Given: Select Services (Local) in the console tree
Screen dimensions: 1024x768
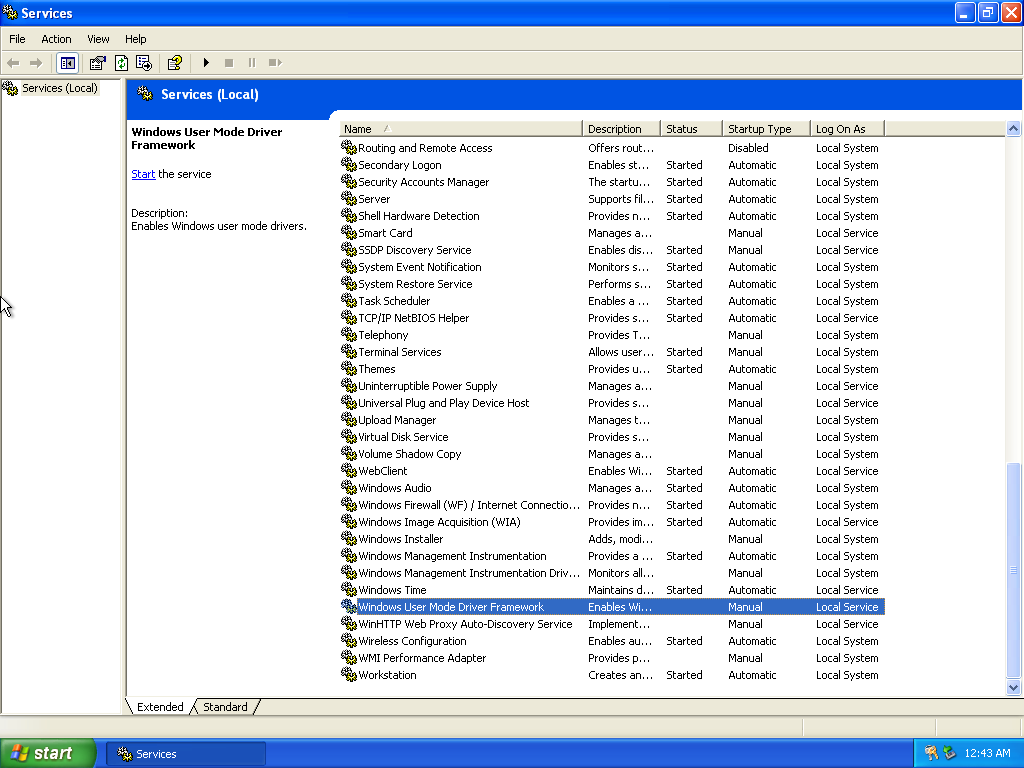Looking at the screenshot, I should (x=59, y=88).
